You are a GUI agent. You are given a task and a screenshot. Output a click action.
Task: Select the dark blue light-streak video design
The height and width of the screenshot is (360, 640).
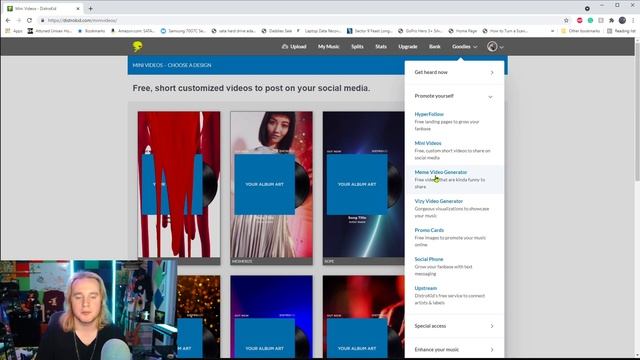click(363, 188)
